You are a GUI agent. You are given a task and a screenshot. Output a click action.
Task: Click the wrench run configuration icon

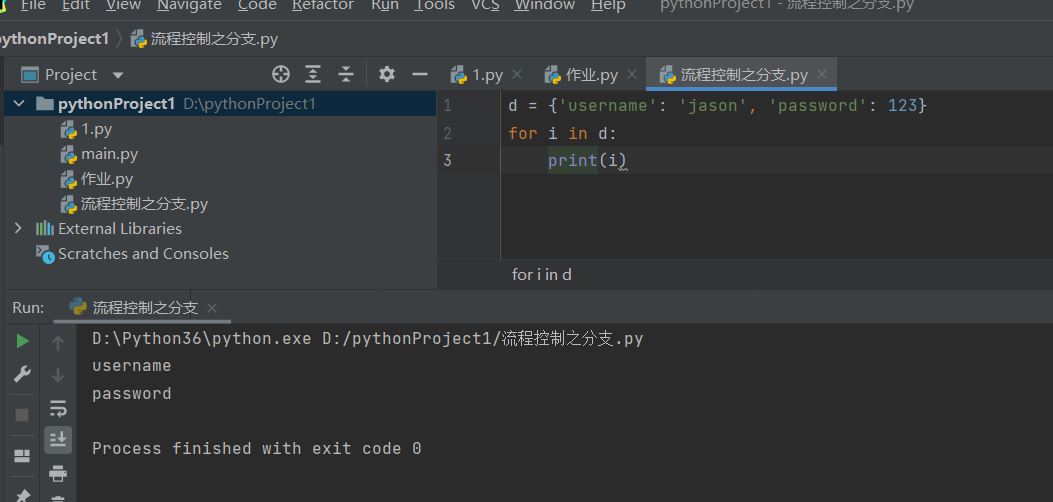click(22, 374)
